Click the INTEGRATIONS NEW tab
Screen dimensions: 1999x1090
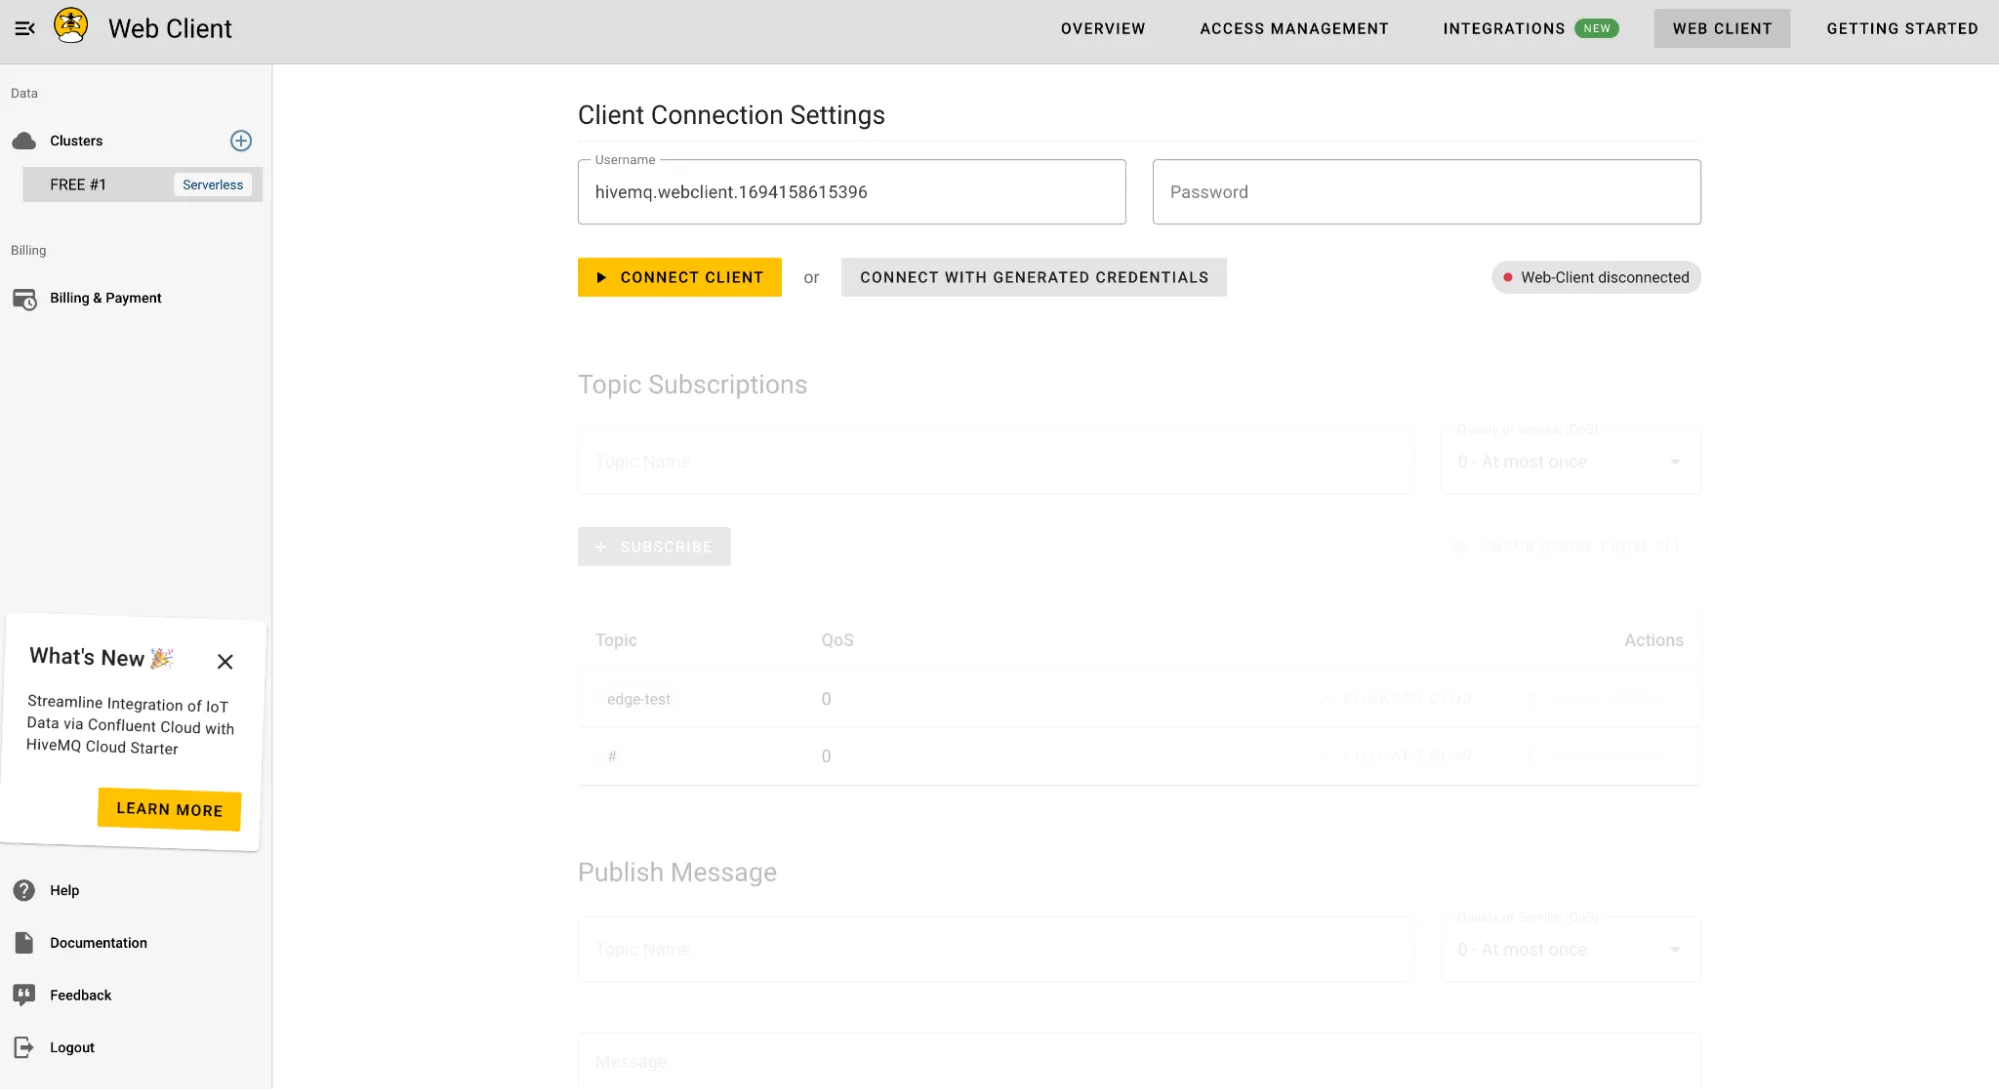(1529, 28)
